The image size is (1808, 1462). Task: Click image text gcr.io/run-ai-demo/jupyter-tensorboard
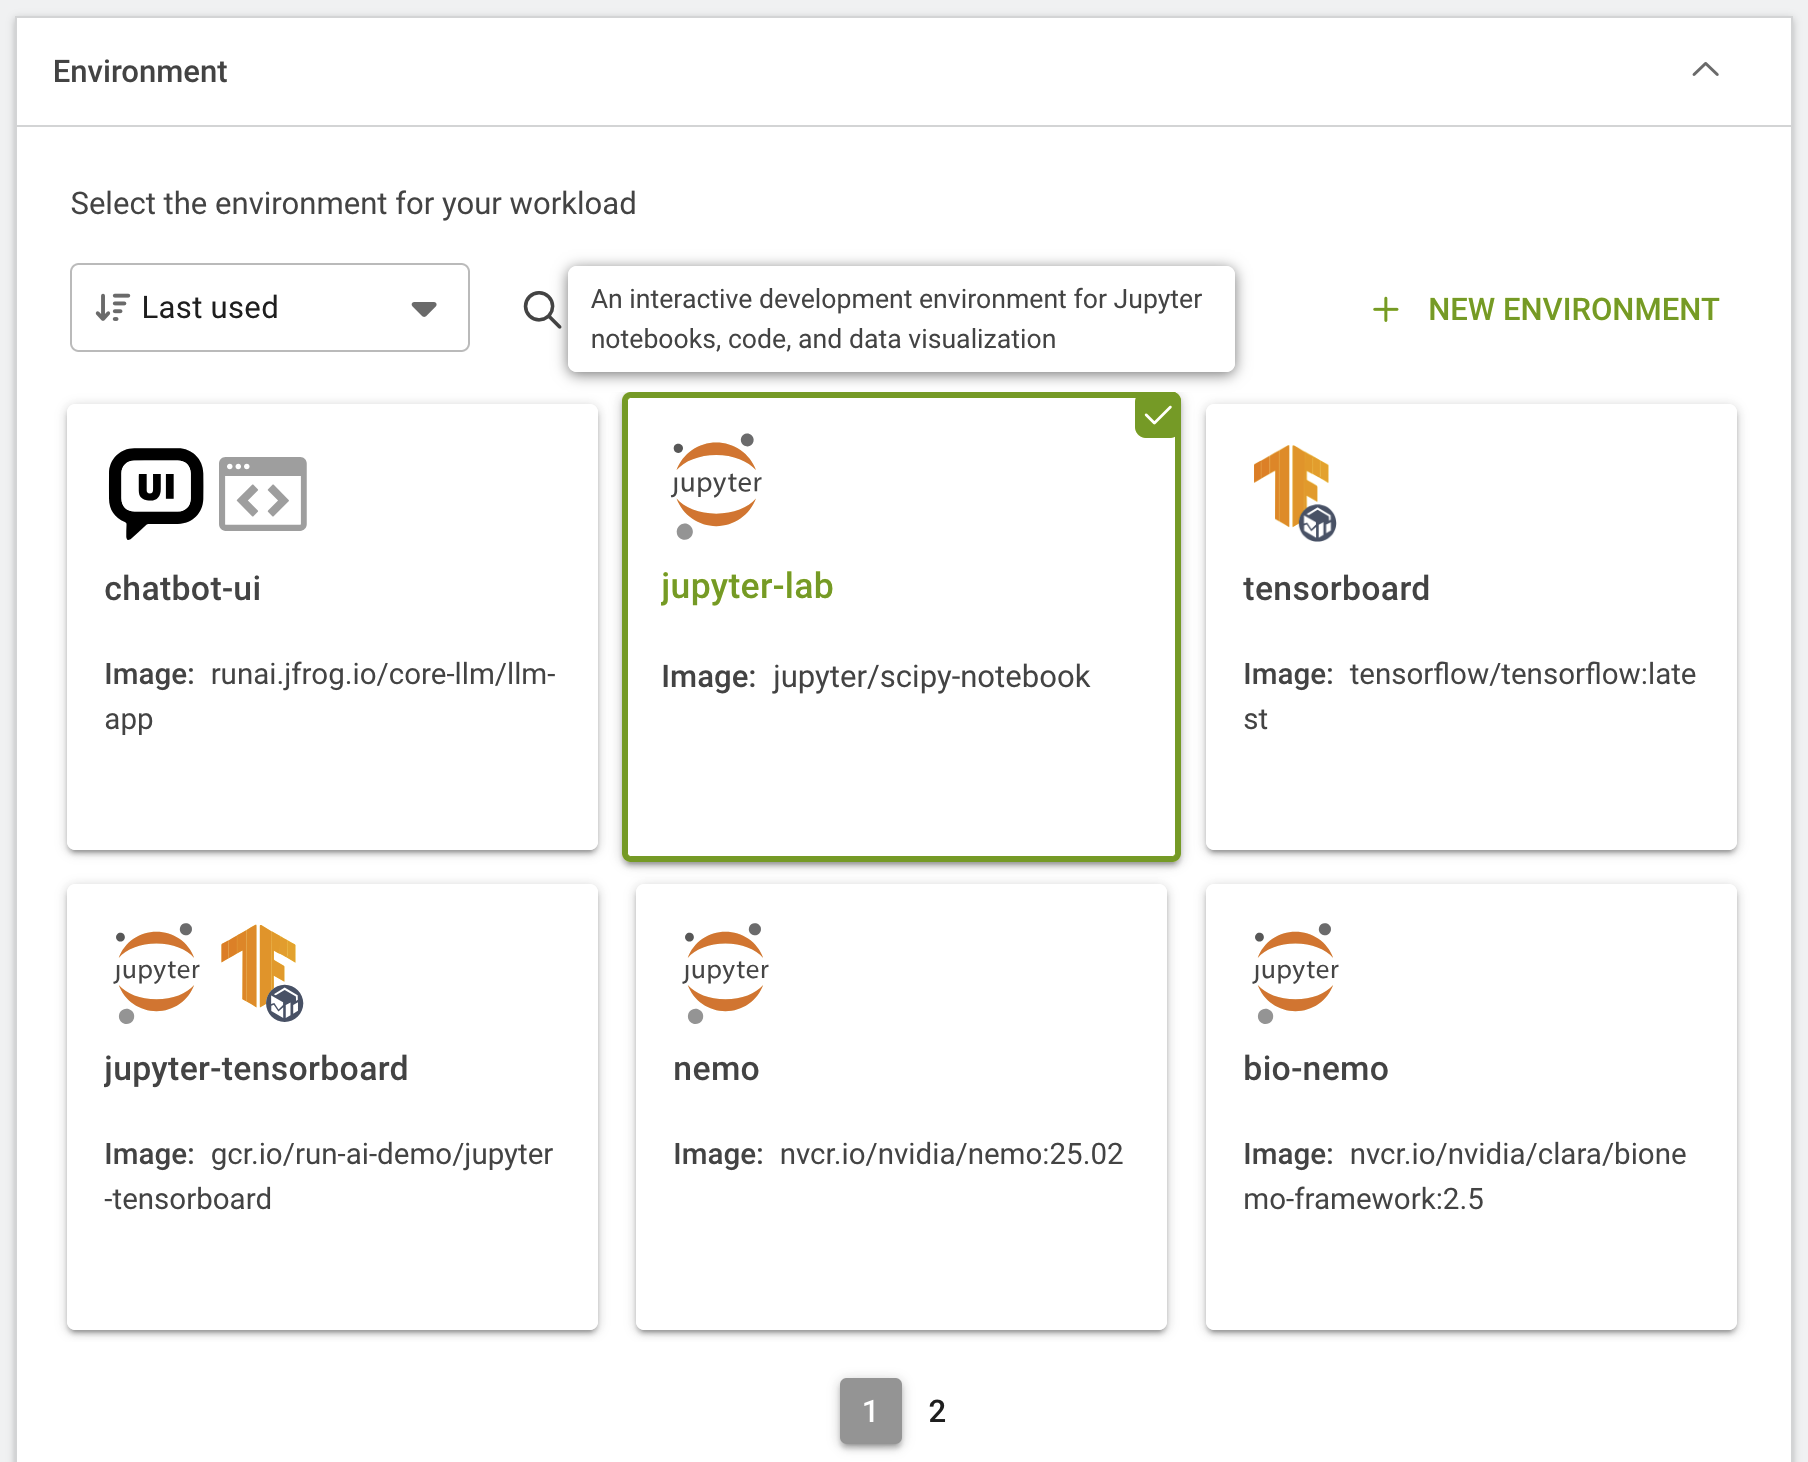[x=329, y=1176]
